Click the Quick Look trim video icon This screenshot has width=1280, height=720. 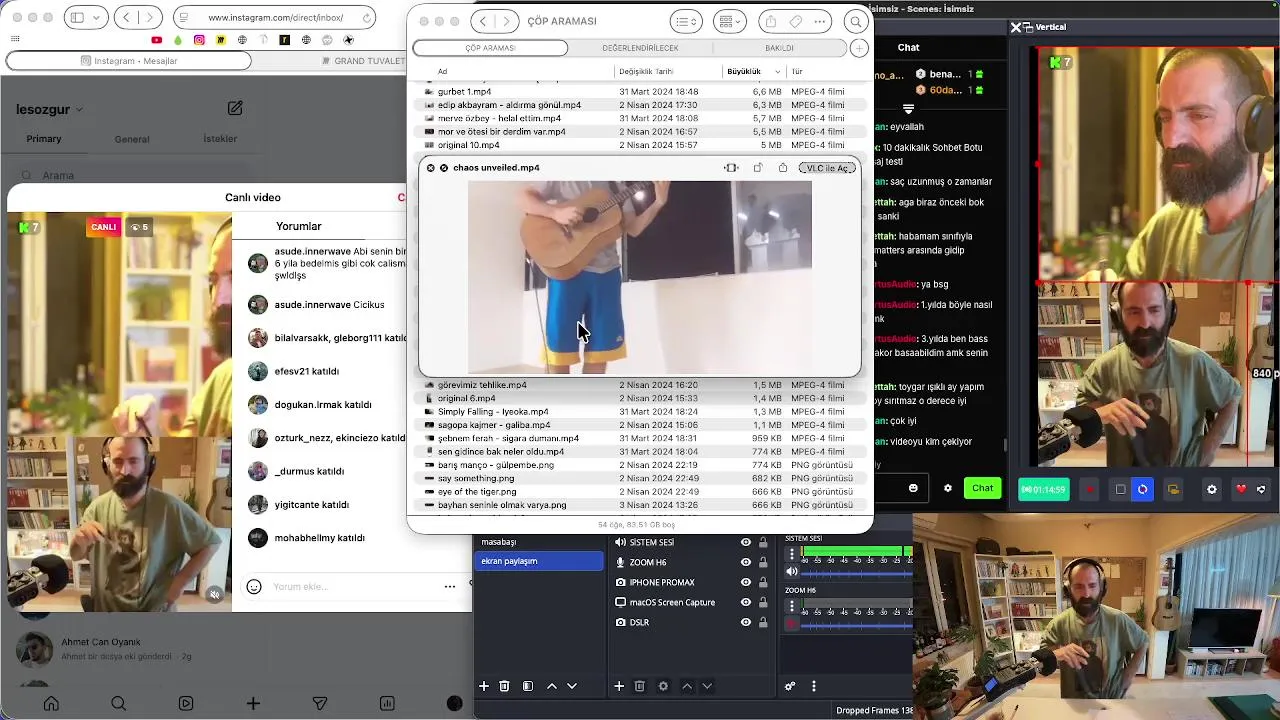click(x=731, y=168)
